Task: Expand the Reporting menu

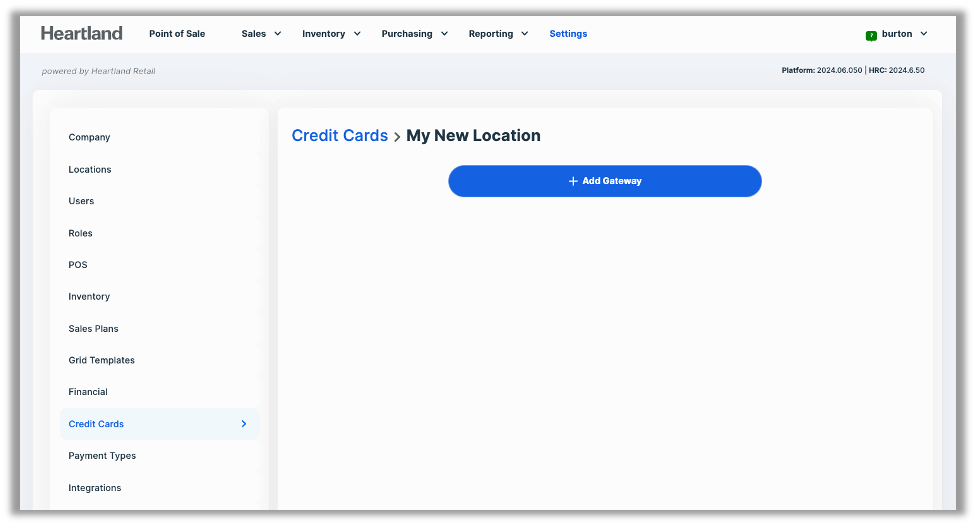Action: [x=498, y=34]
